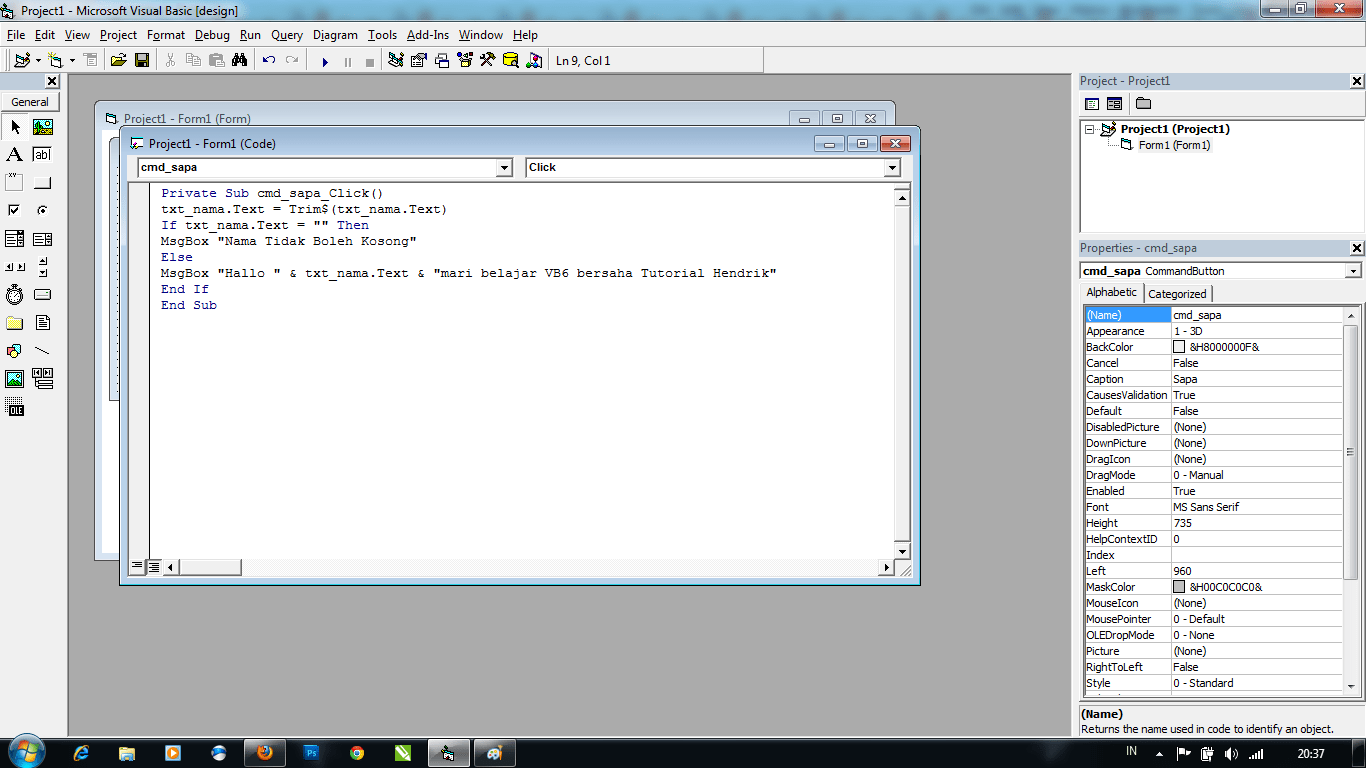1366x768 pixels.
Task: Open the Menu Editor from the toolbar
Action: (x=91, y=61)
